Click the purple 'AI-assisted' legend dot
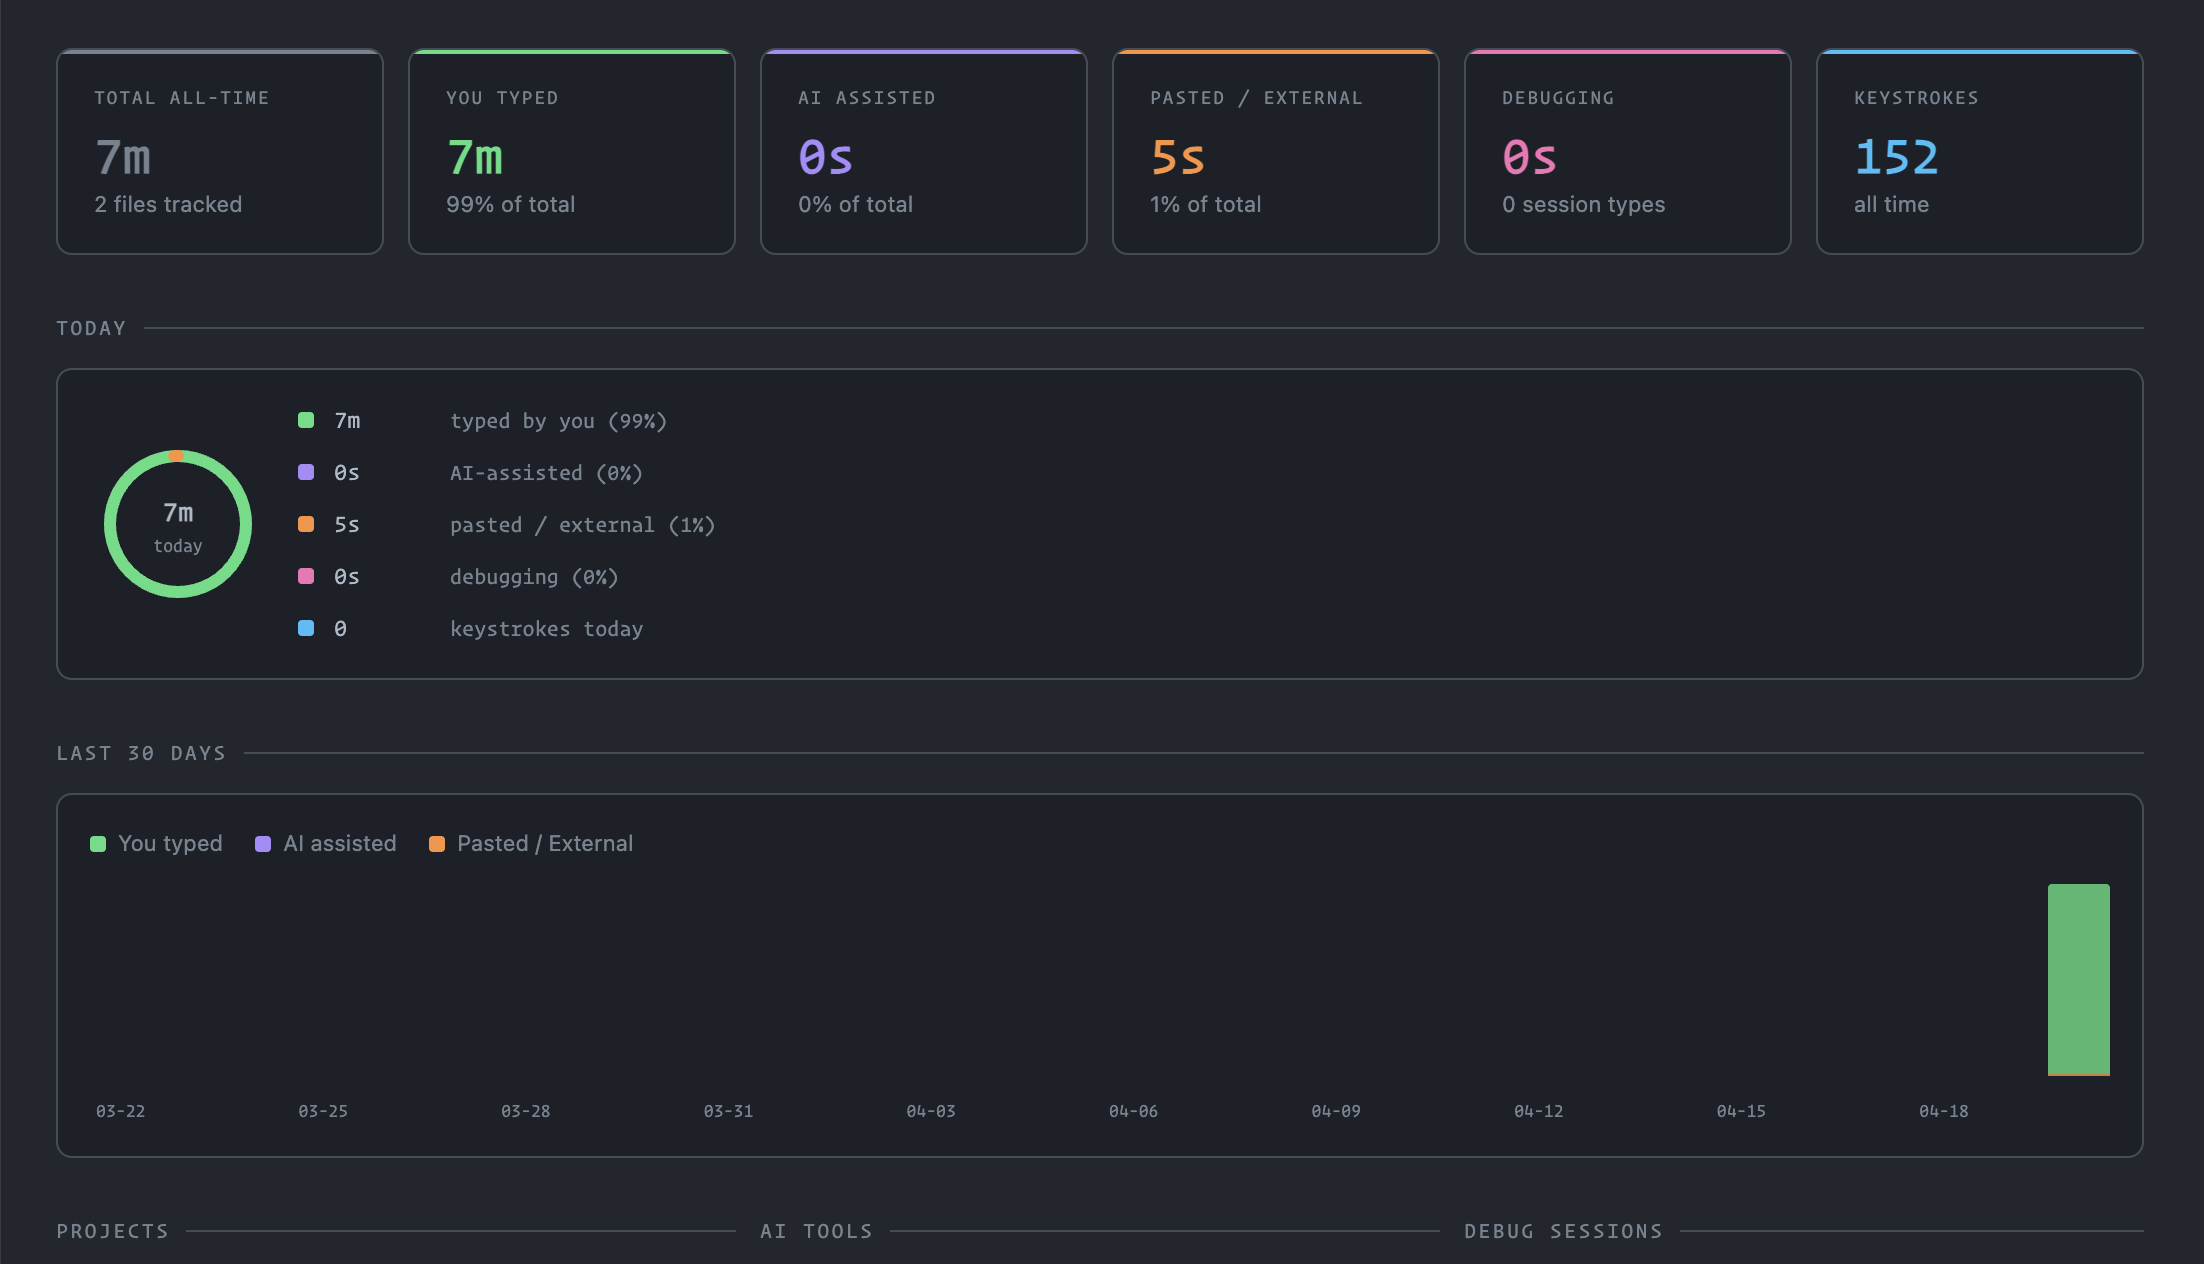Image resolution: width=2204 pixels, height=1264 pixels. tap(305, 472)
